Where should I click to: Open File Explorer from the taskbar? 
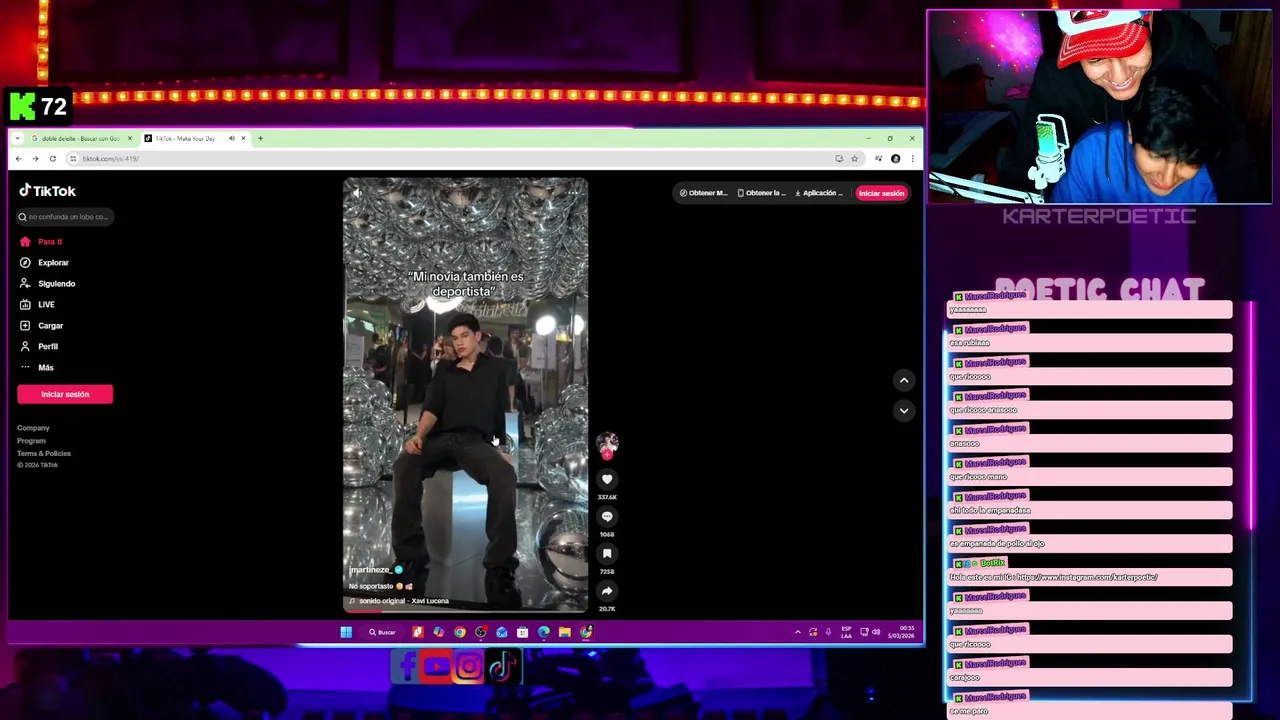[565, 632]
